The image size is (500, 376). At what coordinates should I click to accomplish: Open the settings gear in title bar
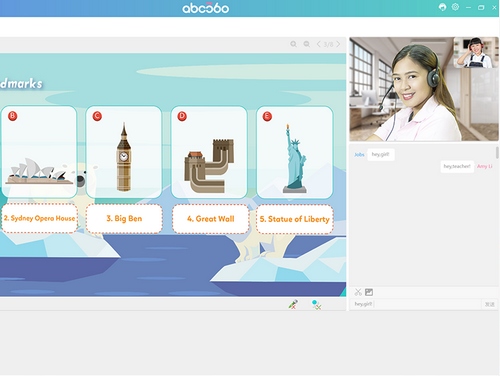tap(455, 7)
